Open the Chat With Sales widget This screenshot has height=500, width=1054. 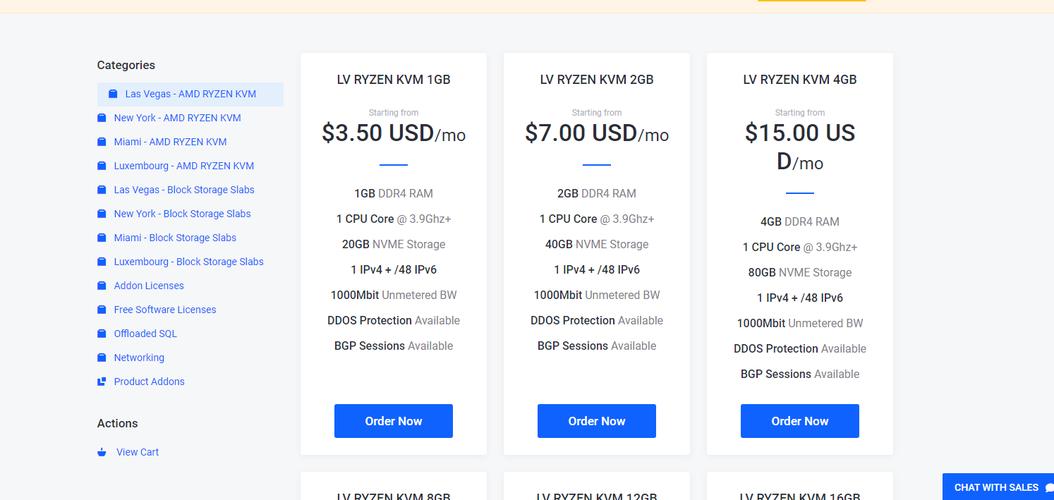pos(998,487)
